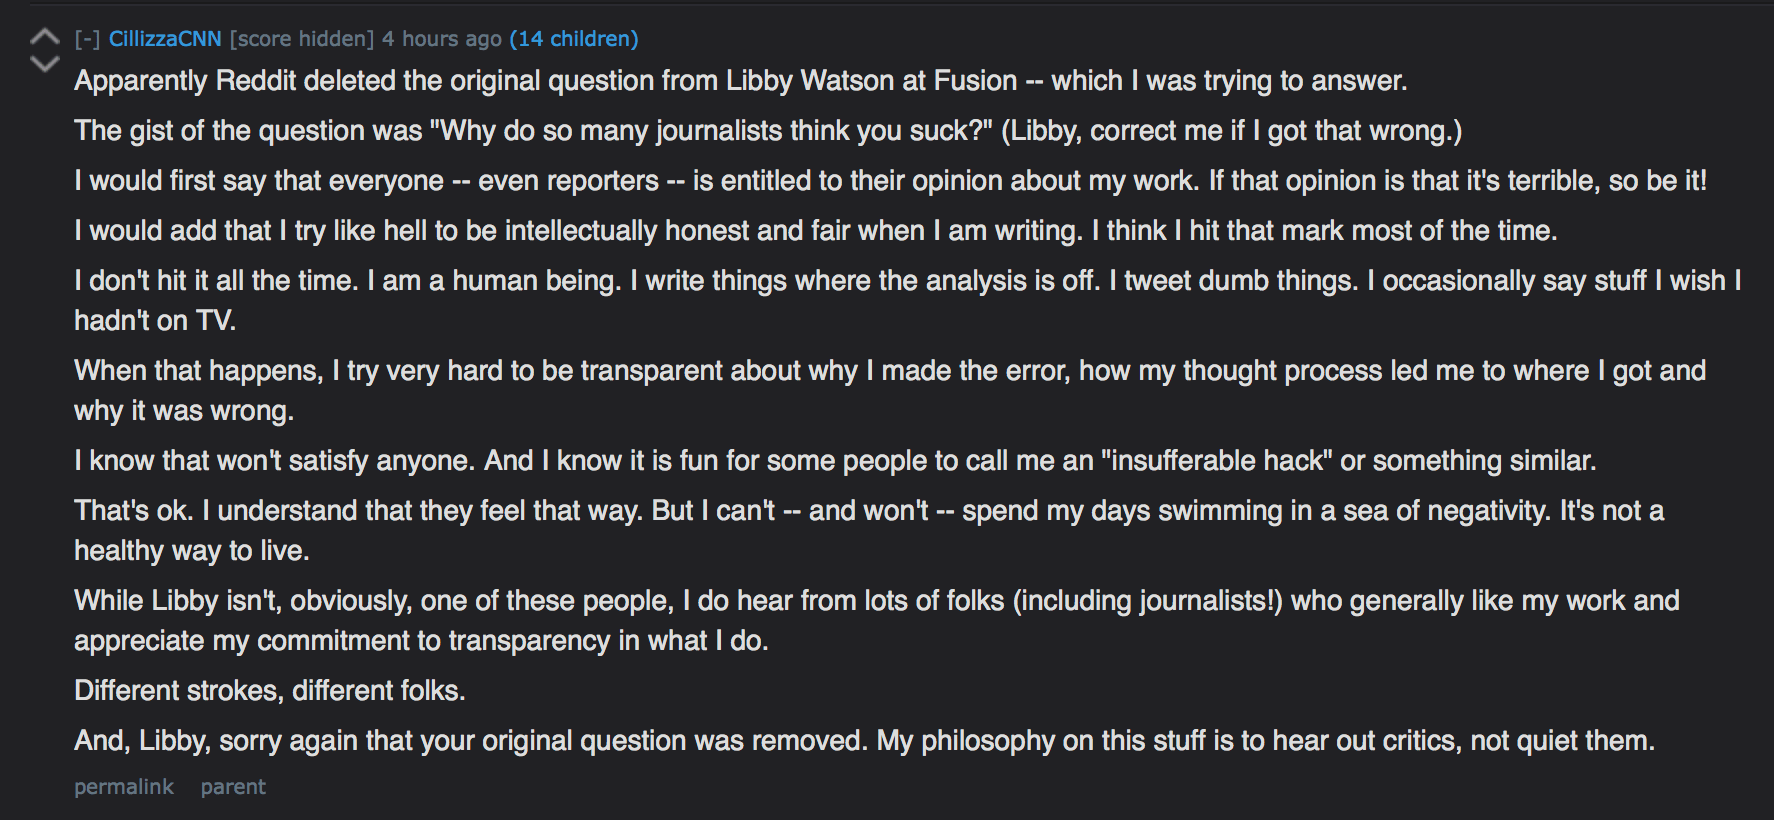This screenshot has height=820, width=1774.
Task: Click the '4 hours ago' timestamp
Action: [442, 39]
